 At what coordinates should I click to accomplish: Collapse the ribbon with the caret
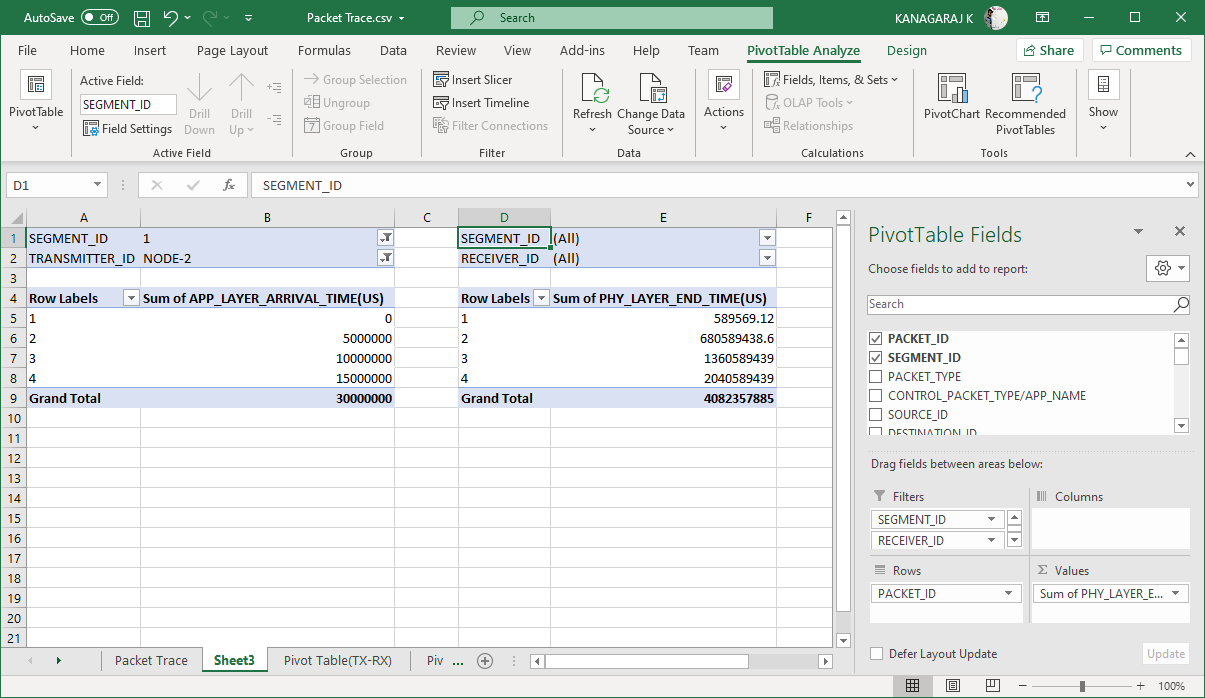tap(1190, 154)
